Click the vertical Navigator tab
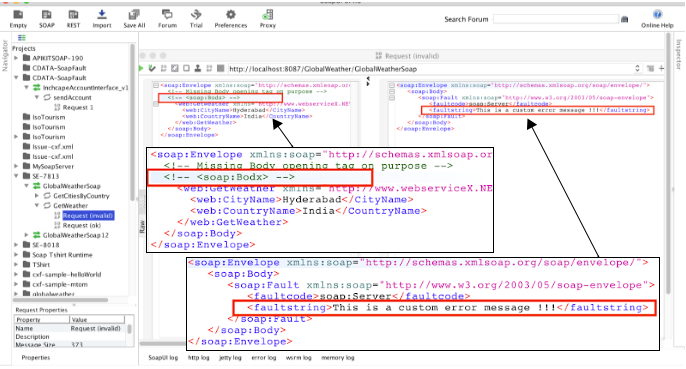 (x=5, y=56)
